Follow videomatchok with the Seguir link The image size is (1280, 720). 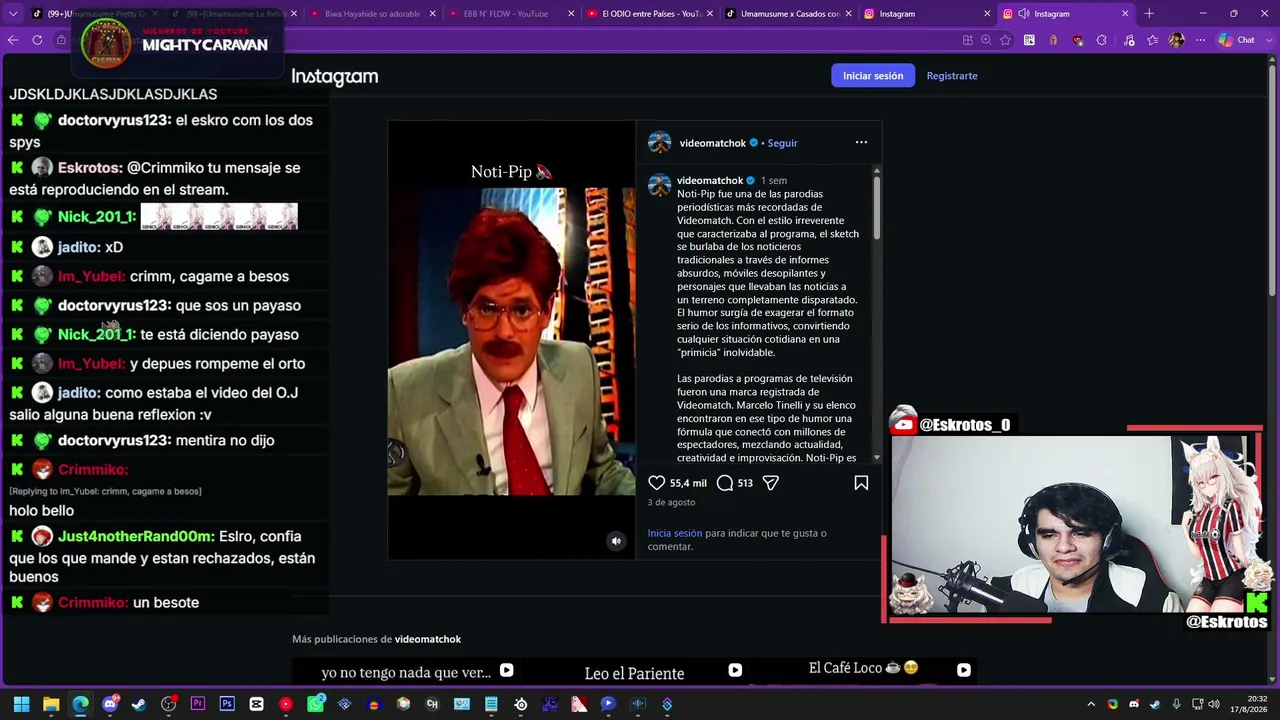coord(782,143)
